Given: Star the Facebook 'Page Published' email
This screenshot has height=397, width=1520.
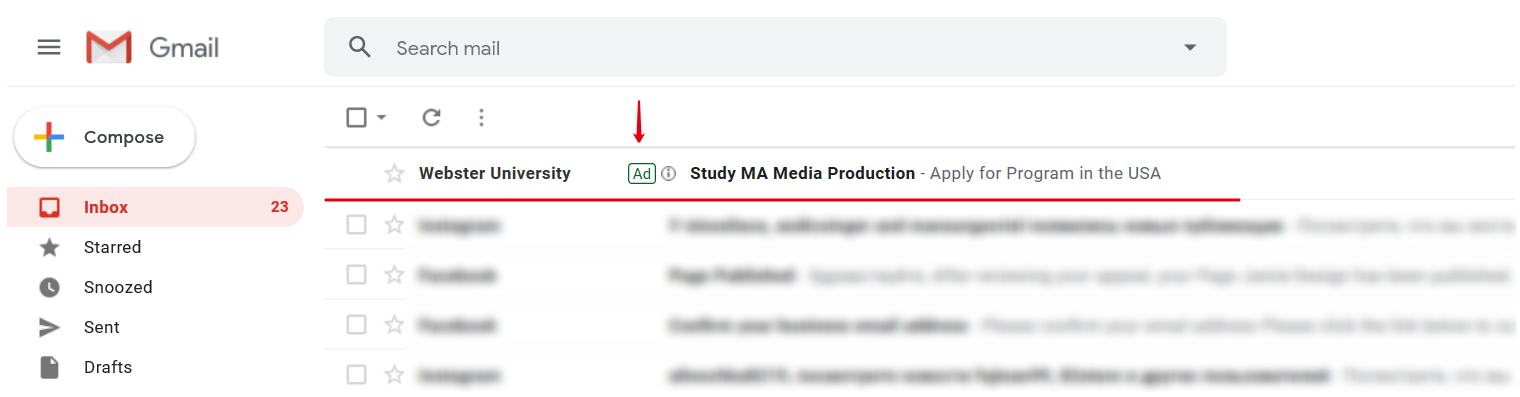Looking at the screenshot, I should (394, 274).
